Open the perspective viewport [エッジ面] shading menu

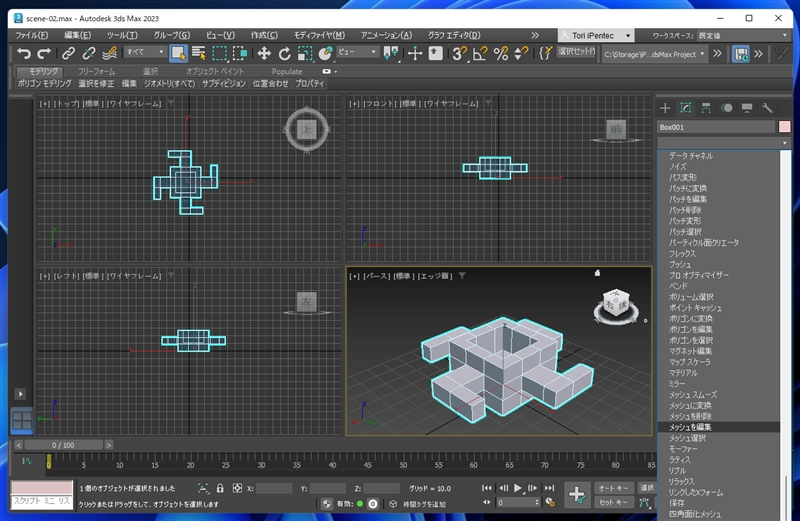[x=435, y=276]
